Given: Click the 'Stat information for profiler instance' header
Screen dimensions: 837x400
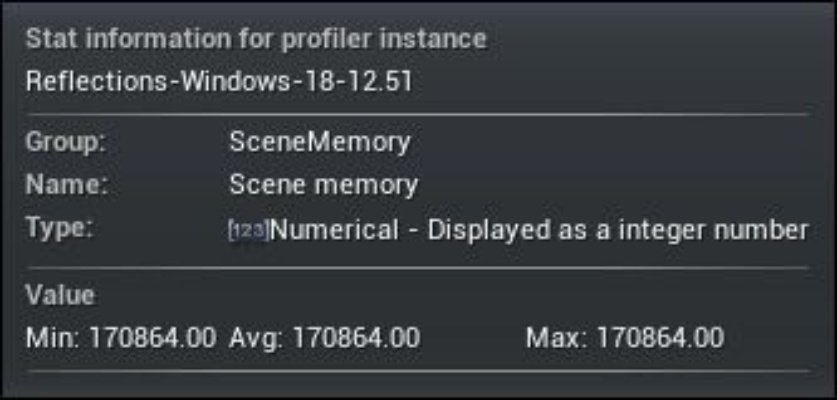Looking at the screenshot, I should tap(256, 39).
